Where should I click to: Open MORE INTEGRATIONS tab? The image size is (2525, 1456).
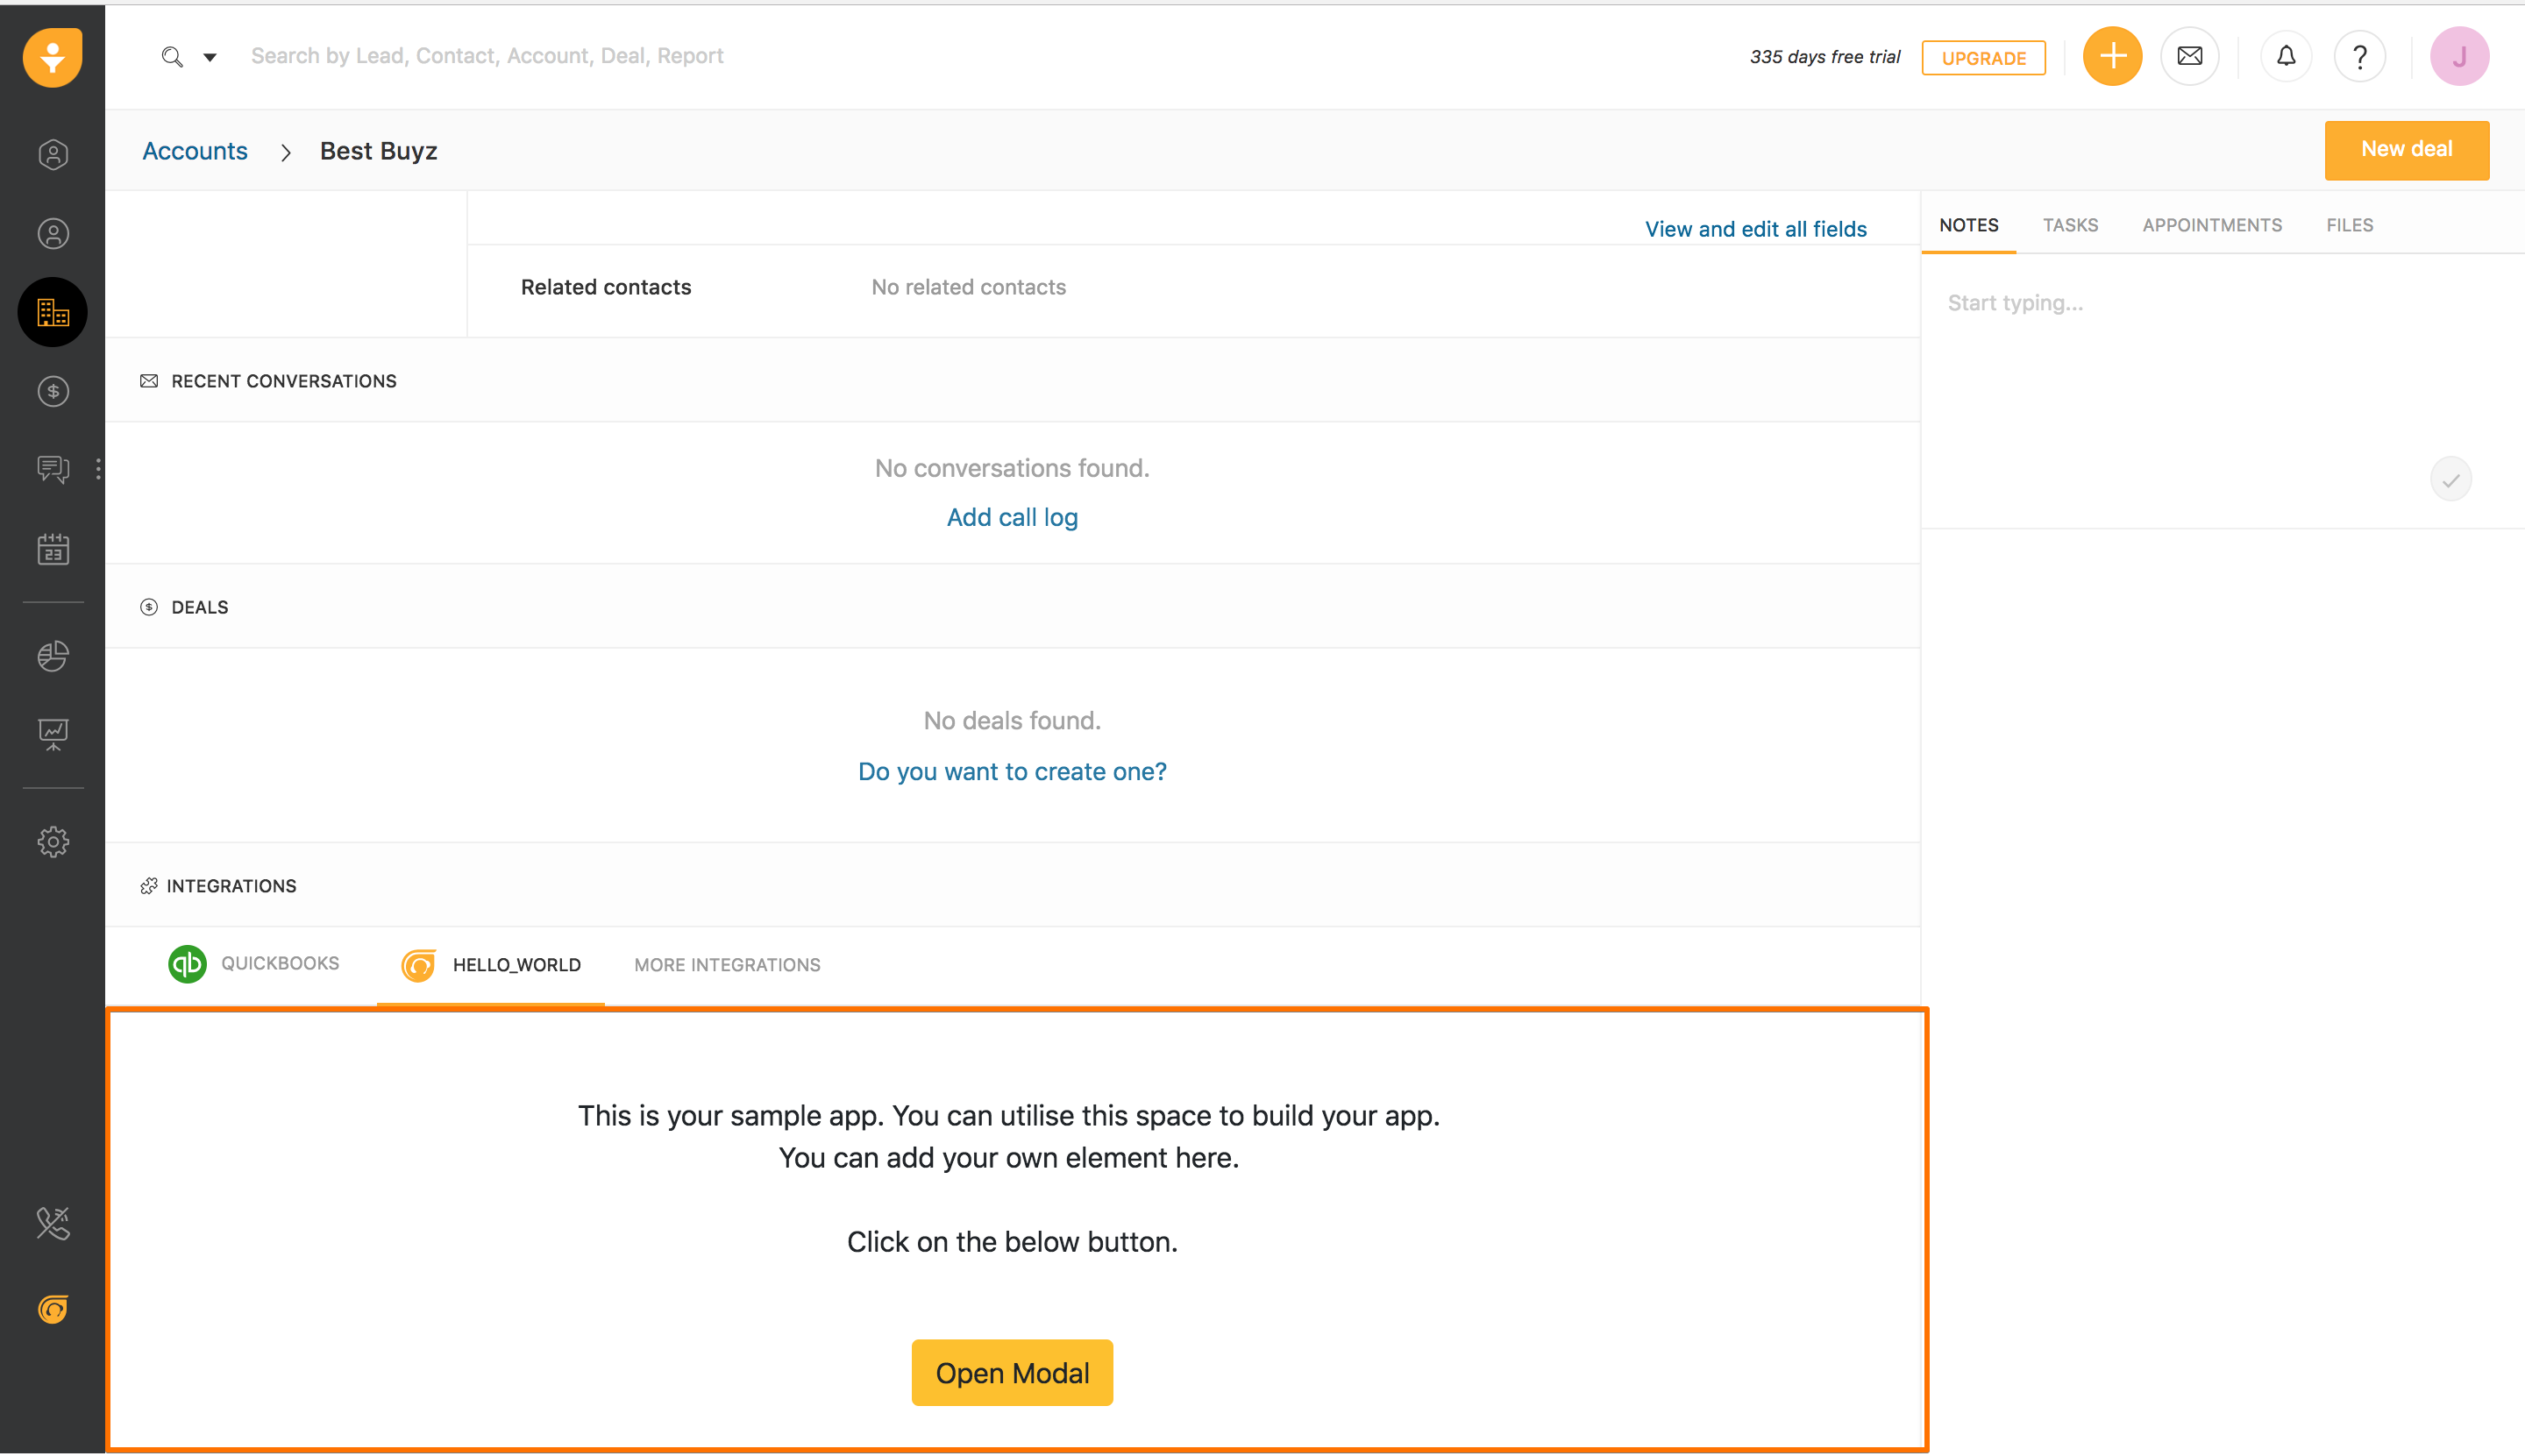[727, 965]
